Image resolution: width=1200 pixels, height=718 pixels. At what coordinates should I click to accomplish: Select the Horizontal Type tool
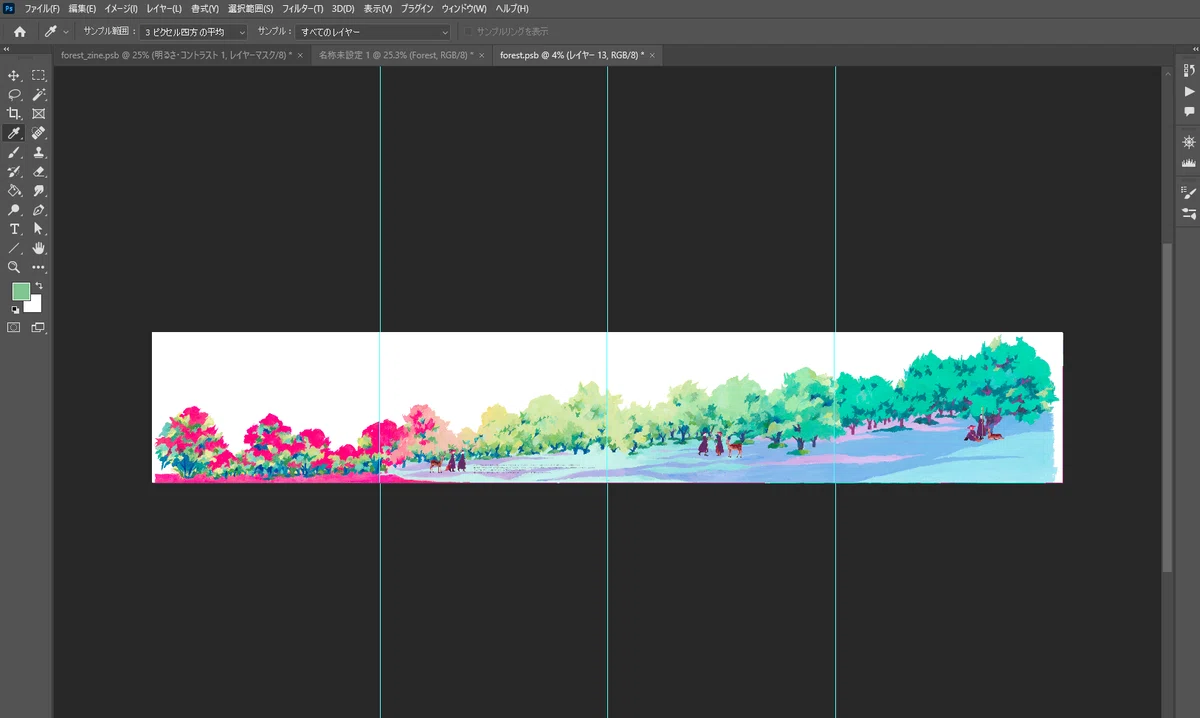[14, 229]
